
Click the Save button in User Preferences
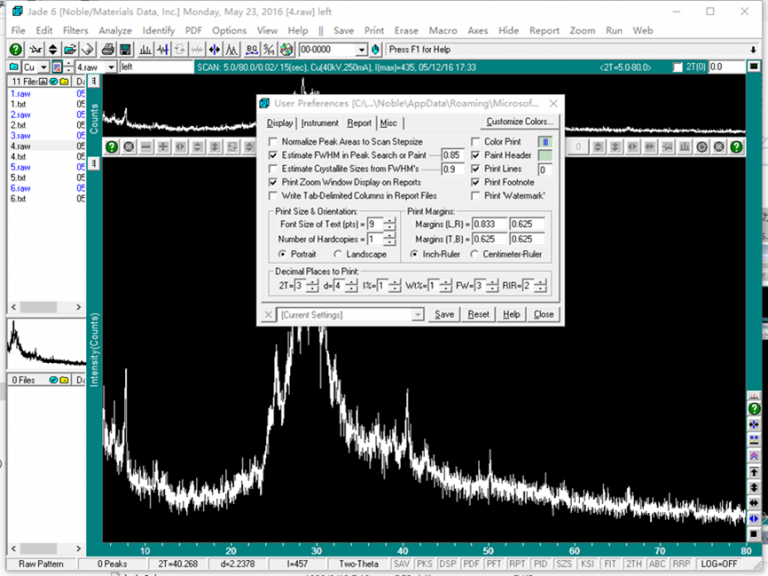click(444, 314)
